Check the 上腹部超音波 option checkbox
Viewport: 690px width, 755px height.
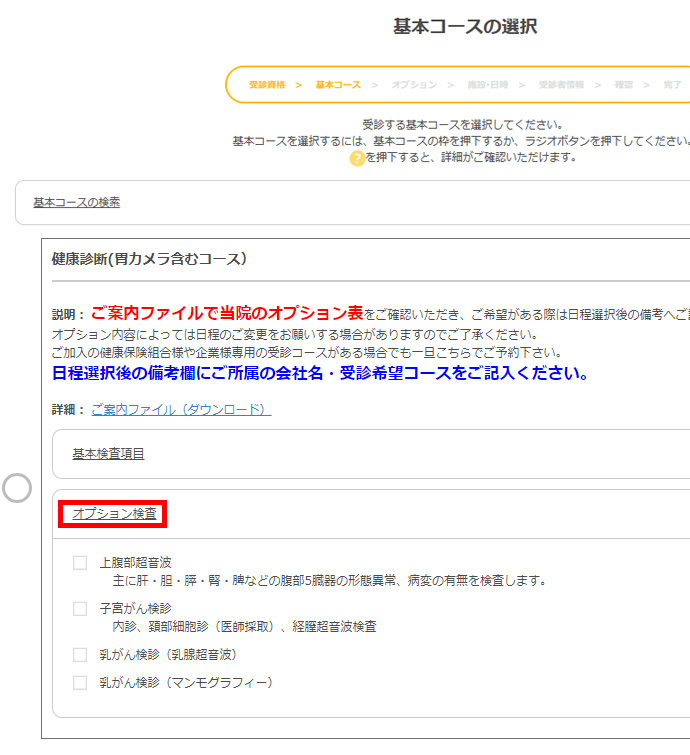pos(80,562)
